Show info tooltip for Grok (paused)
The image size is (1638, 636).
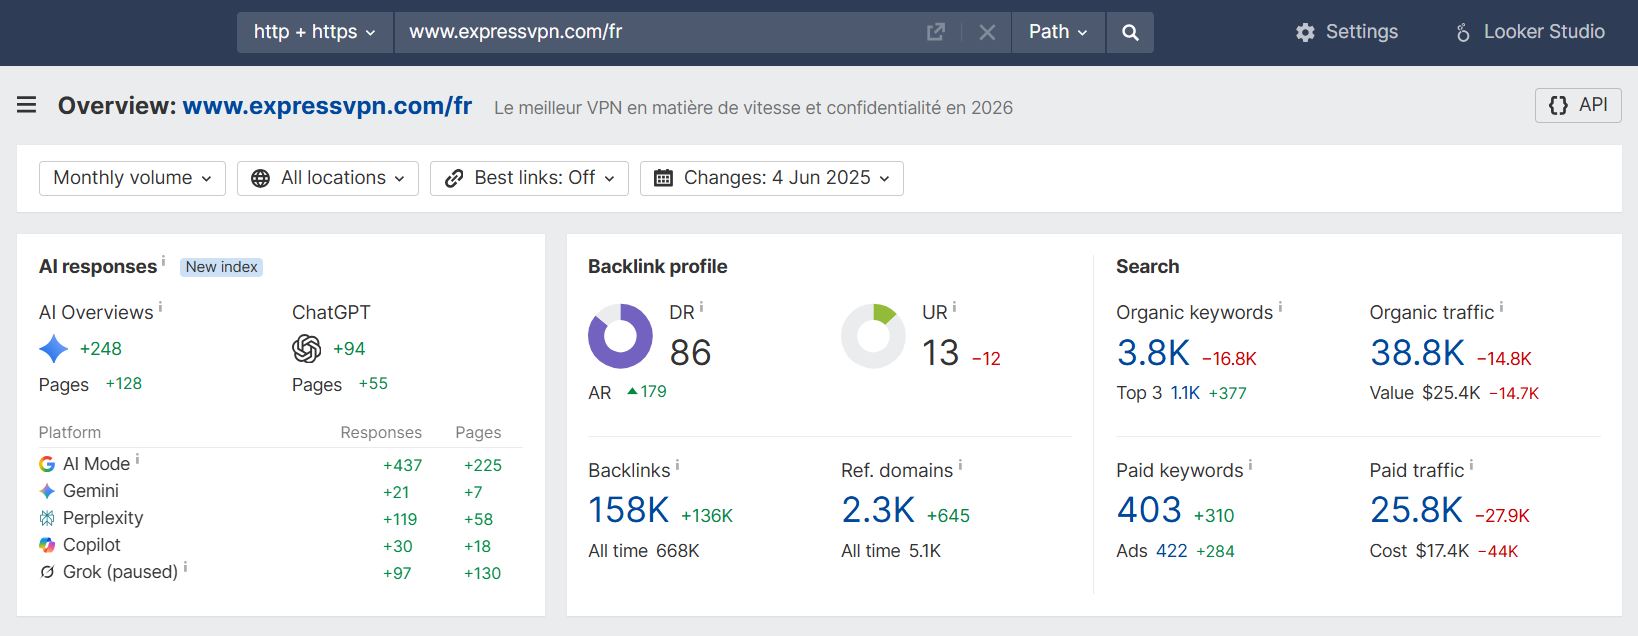185,567
